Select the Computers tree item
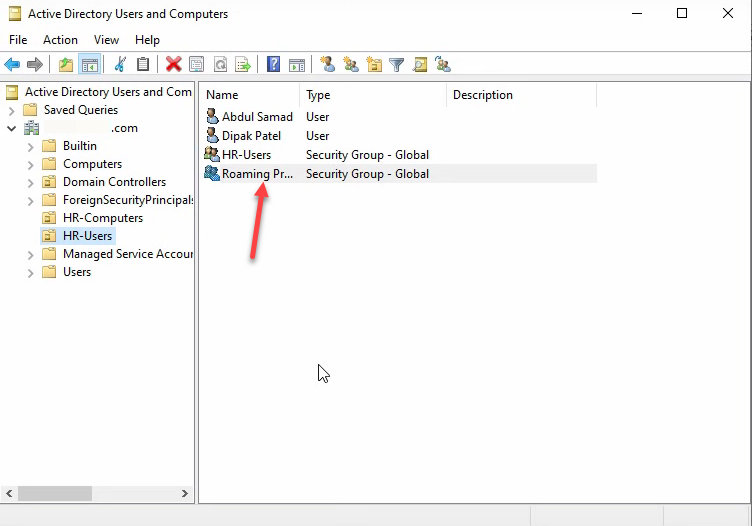The width and height of the screenshot is (752, 526). tap(93, 164)
